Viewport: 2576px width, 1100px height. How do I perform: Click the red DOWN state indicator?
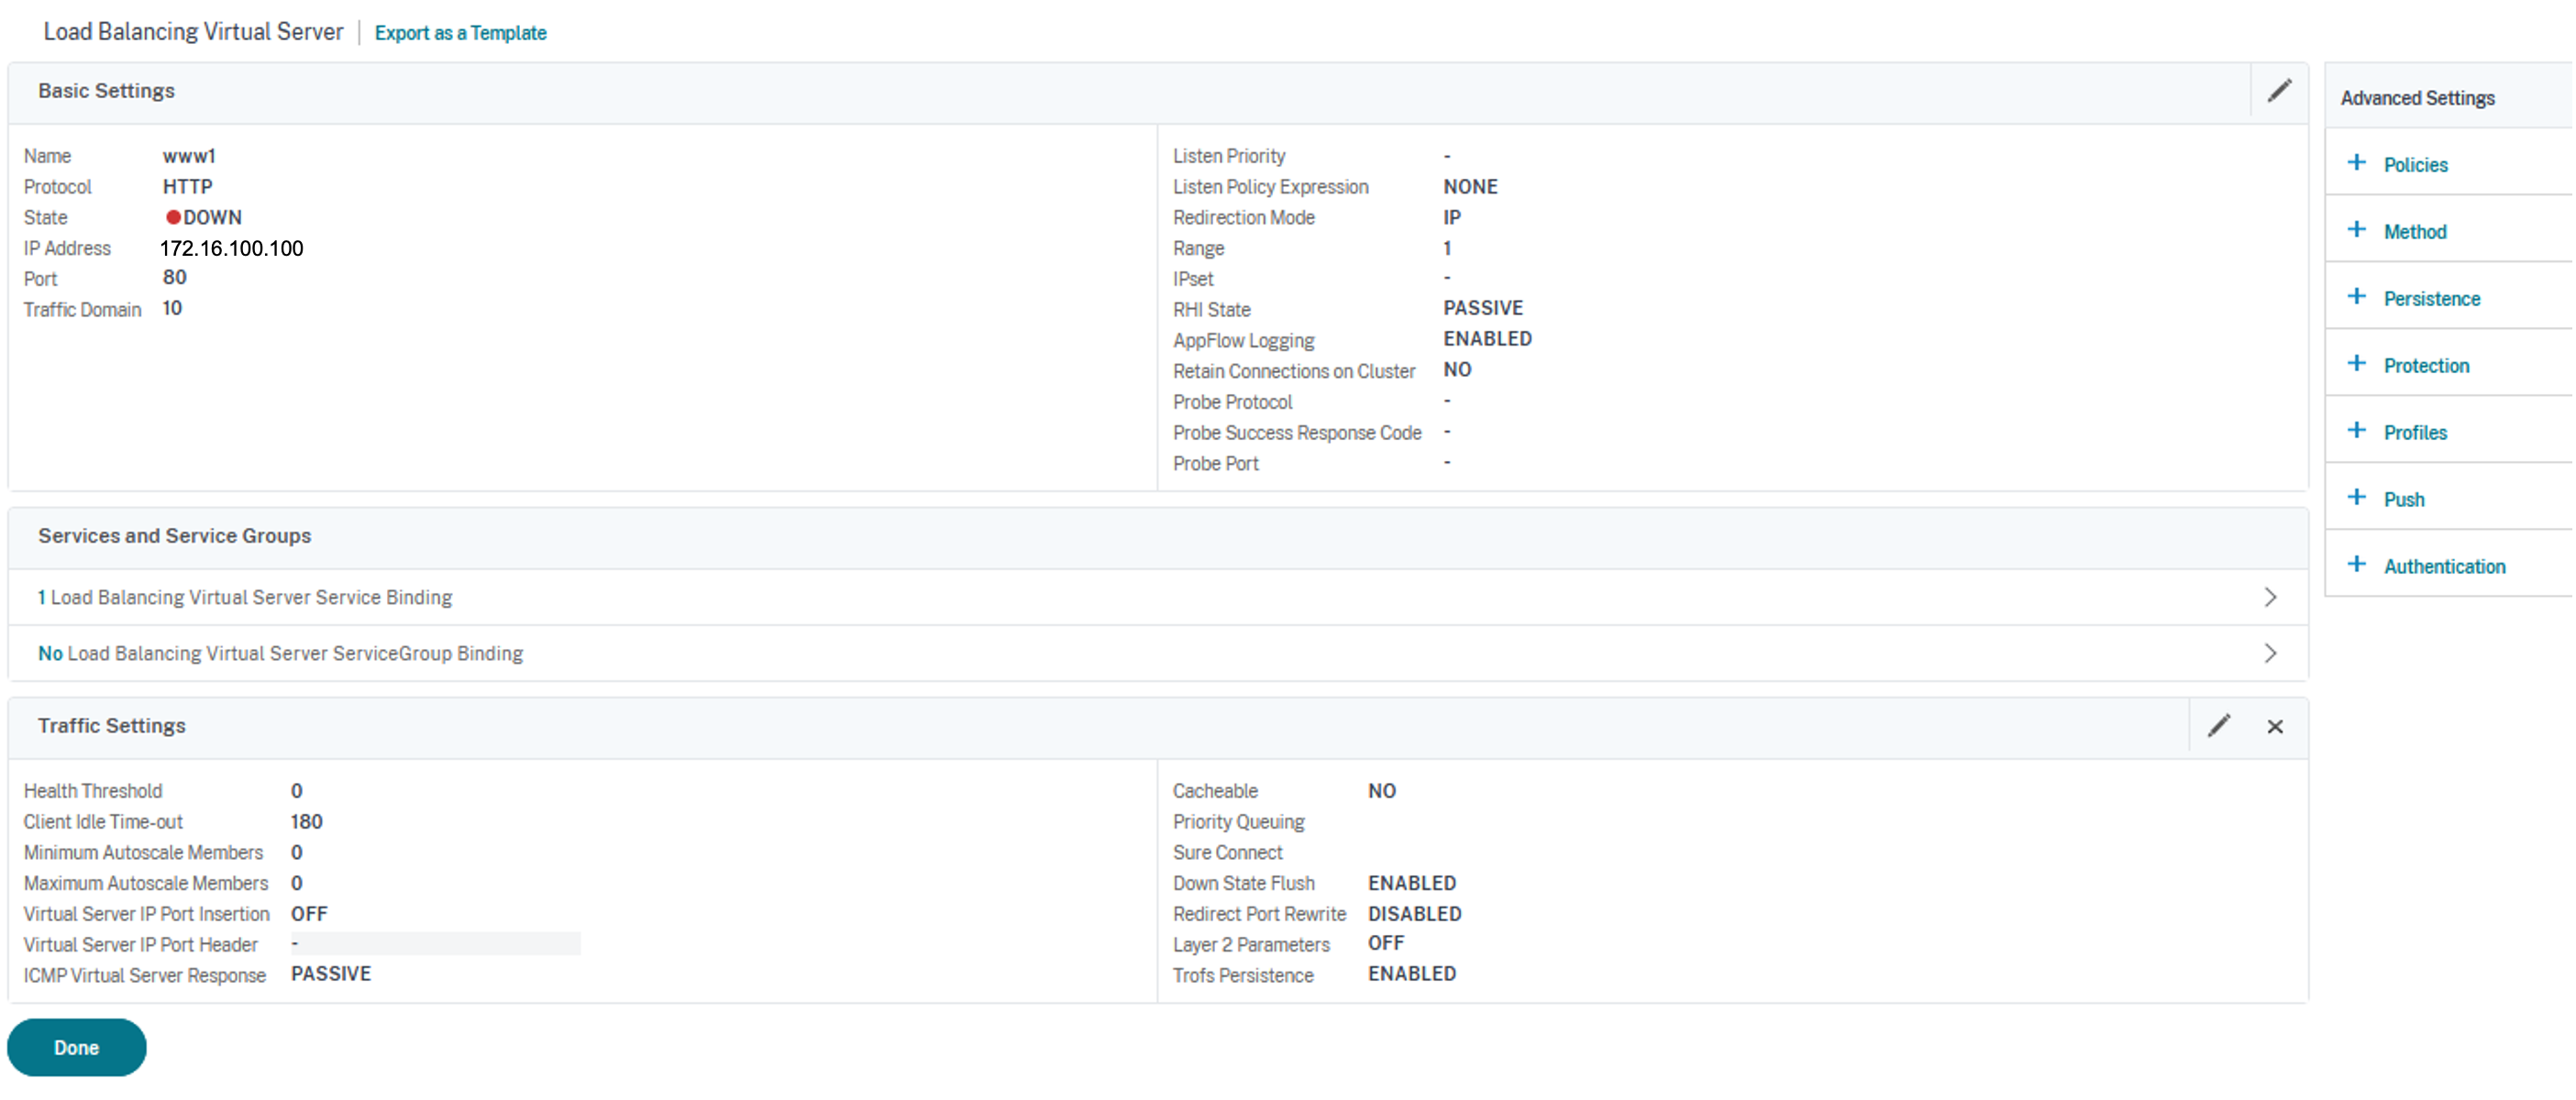coord(173,217)
